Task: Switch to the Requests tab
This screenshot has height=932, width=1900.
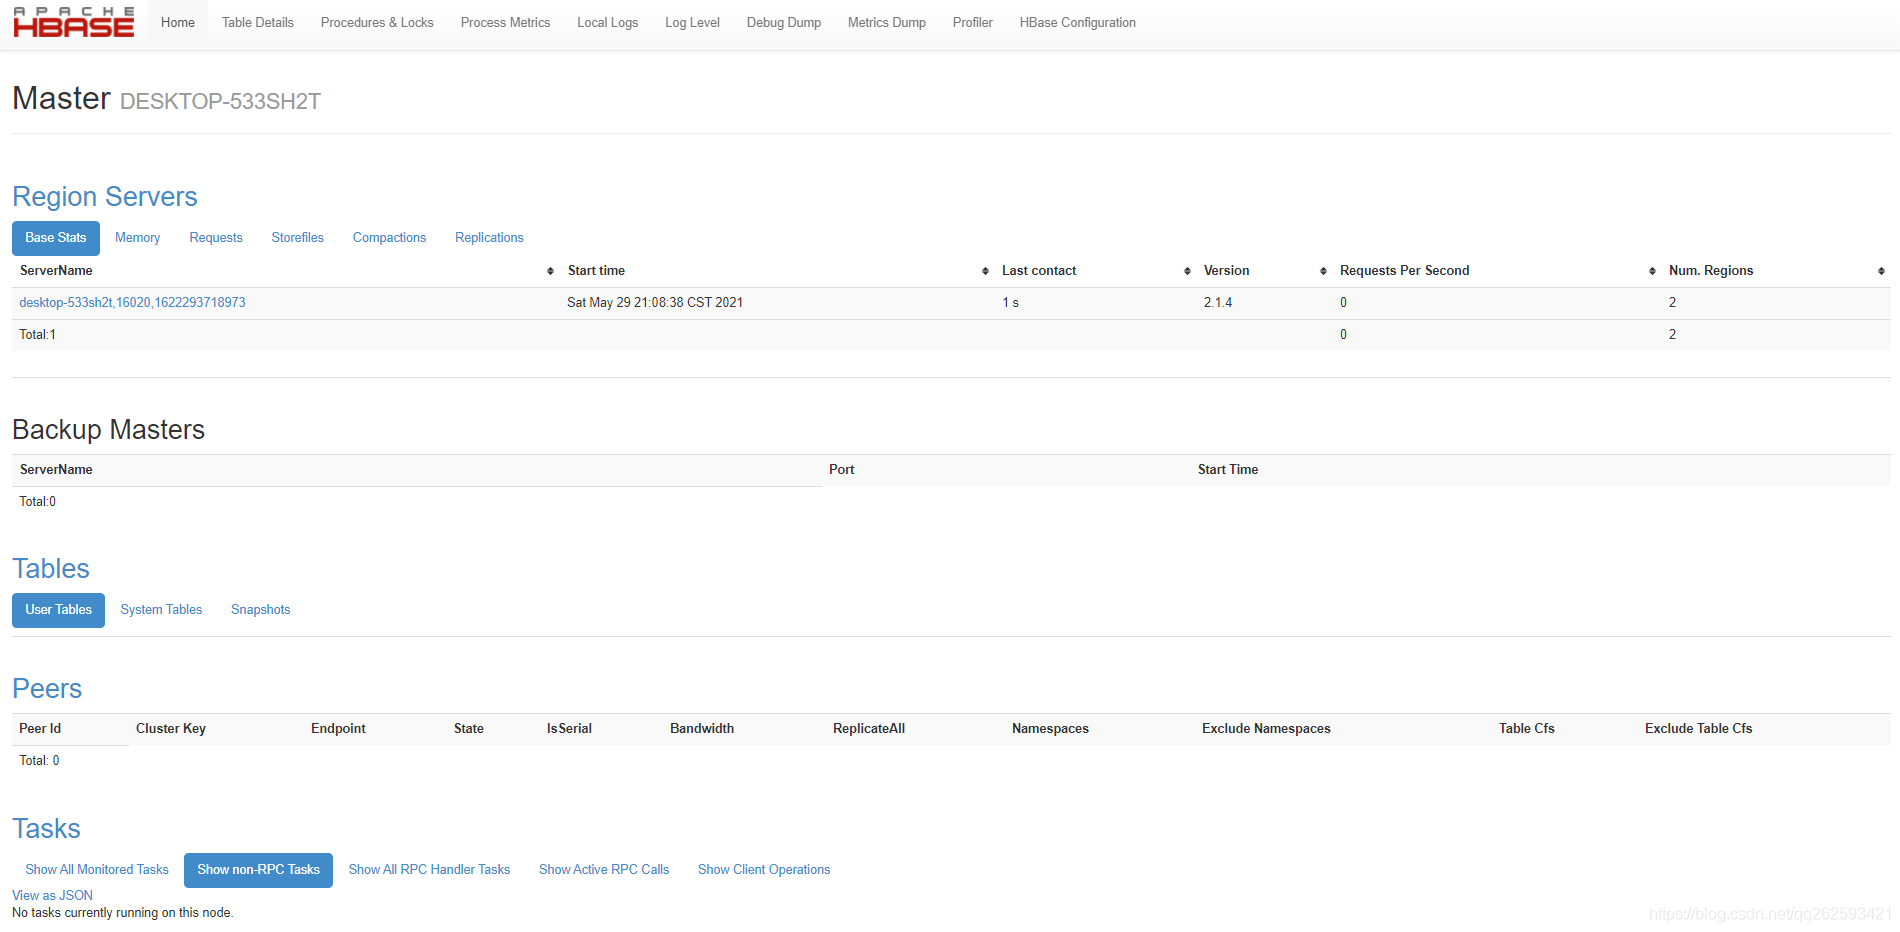Action: pos(216,238)
